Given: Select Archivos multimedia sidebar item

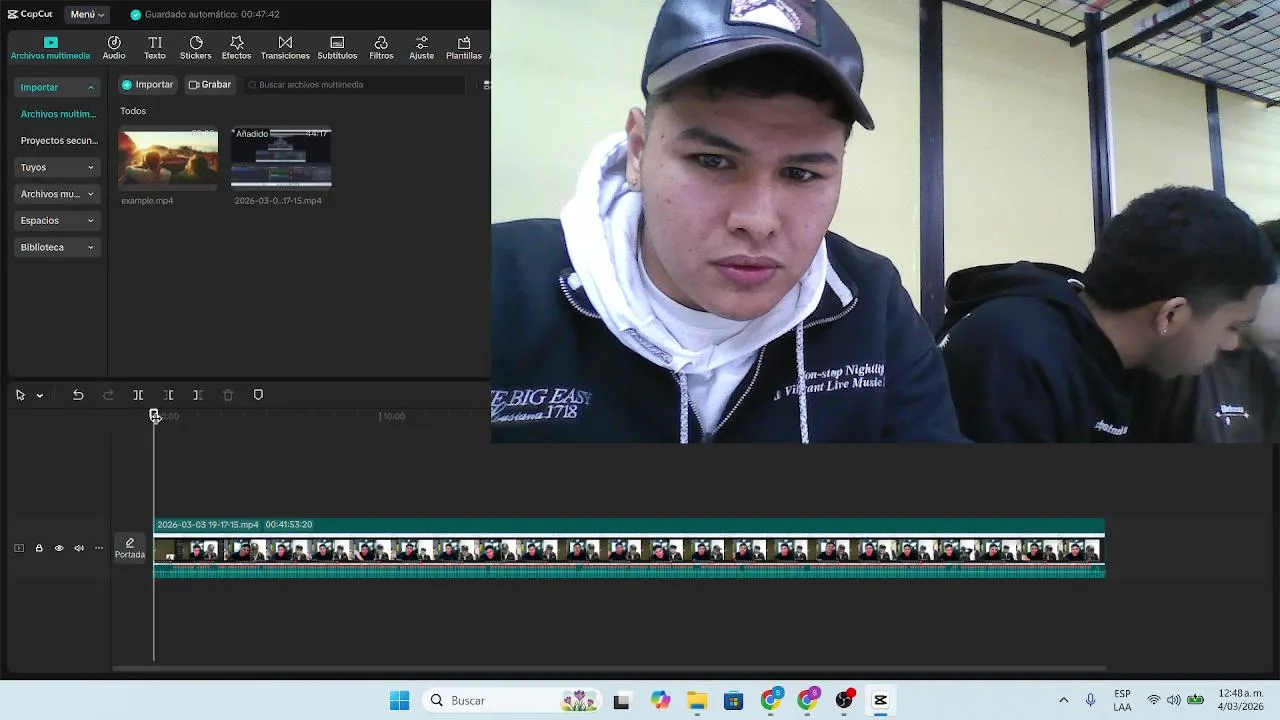Looking at the screenshot, I should pyautogui.click(x=57, y=114).
